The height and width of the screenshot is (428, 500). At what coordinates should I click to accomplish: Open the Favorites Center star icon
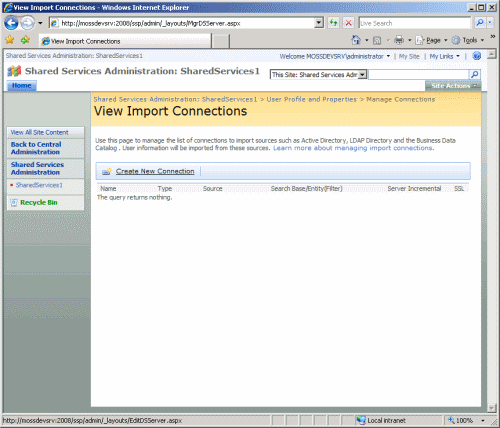(10, 40)
